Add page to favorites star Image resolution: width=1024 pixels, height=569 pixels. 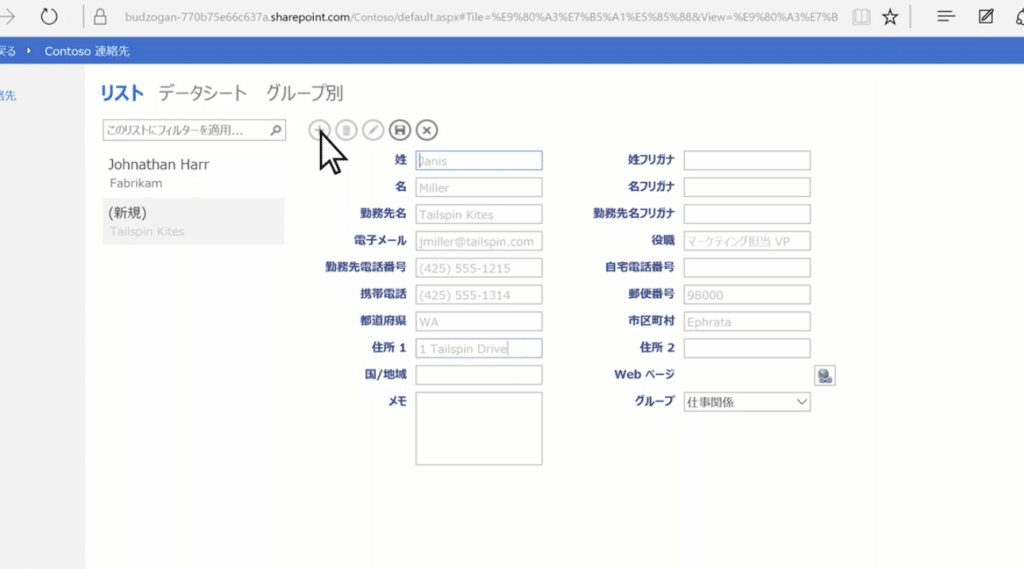889,17
